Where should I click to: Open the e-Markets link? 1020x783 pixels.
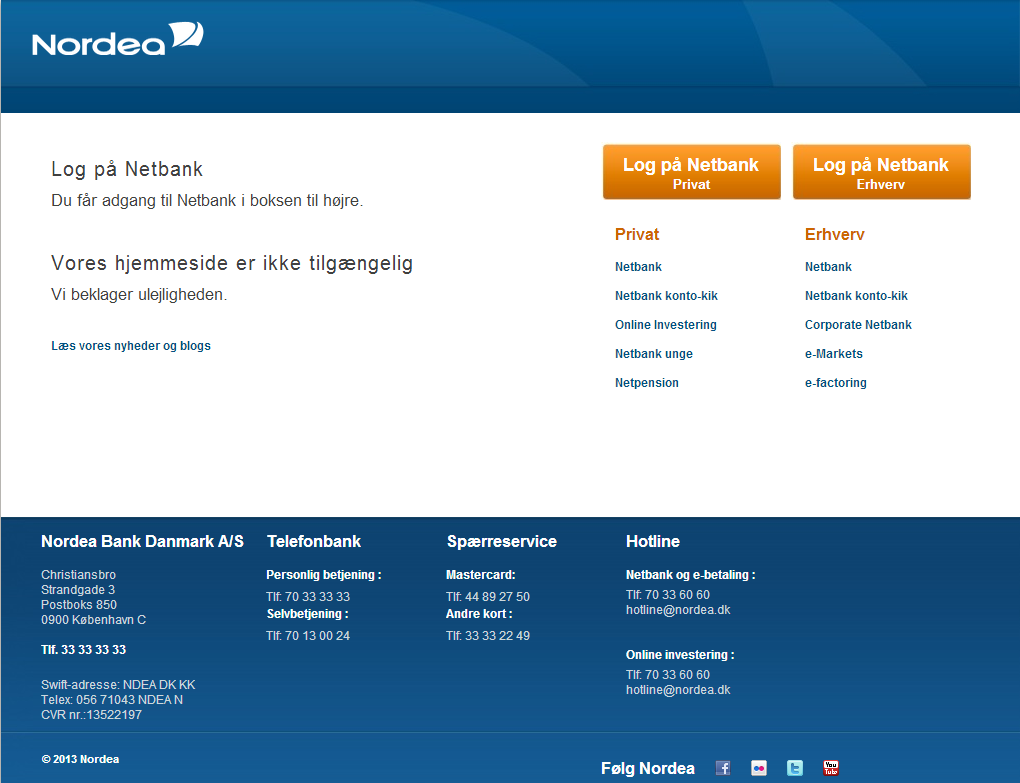(833, 354)
